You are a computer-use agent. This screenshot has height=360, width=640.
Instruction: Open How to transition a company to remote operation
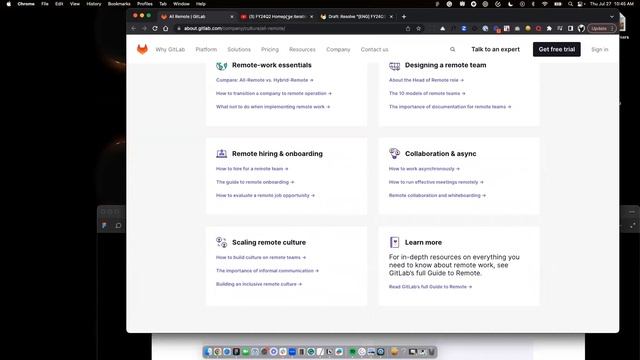click(x=273, y=93)
